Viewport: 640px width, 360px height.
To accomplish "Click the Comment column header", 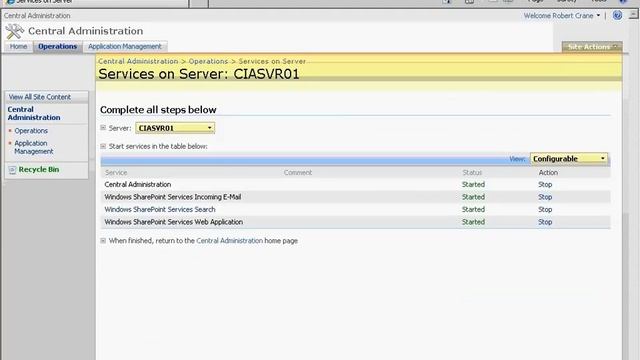I will (298, 173).
